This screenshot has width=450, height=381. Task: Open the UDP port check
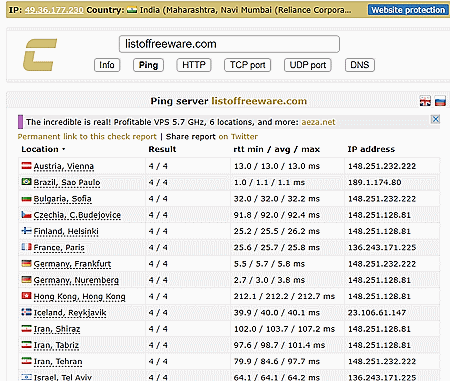click(308, 65)
